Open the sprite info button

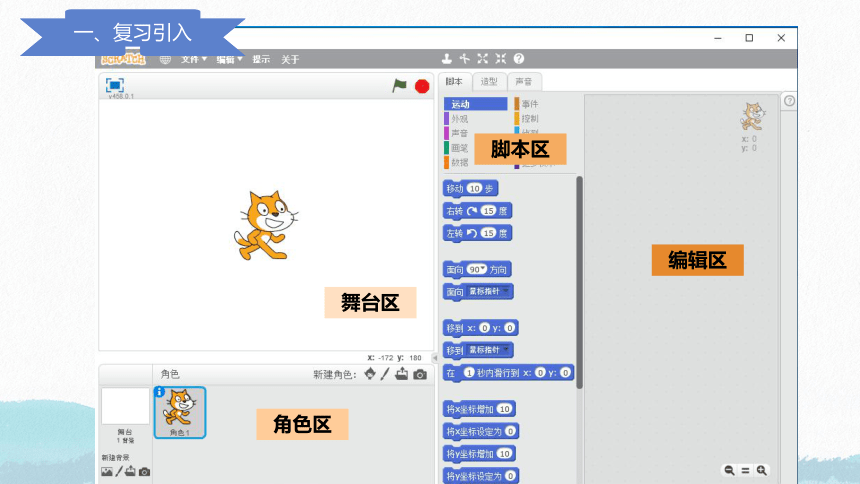(x=160, y=392)
